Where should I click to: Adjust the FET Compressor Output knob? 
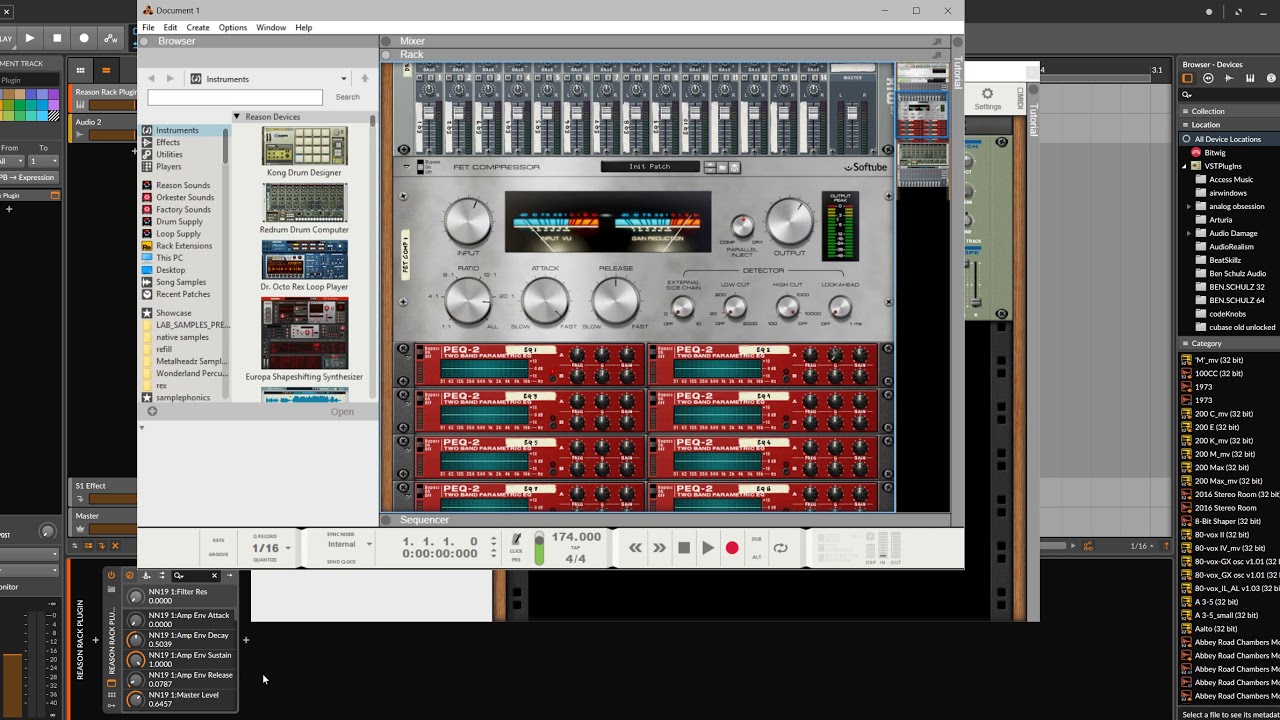(790, 221)
